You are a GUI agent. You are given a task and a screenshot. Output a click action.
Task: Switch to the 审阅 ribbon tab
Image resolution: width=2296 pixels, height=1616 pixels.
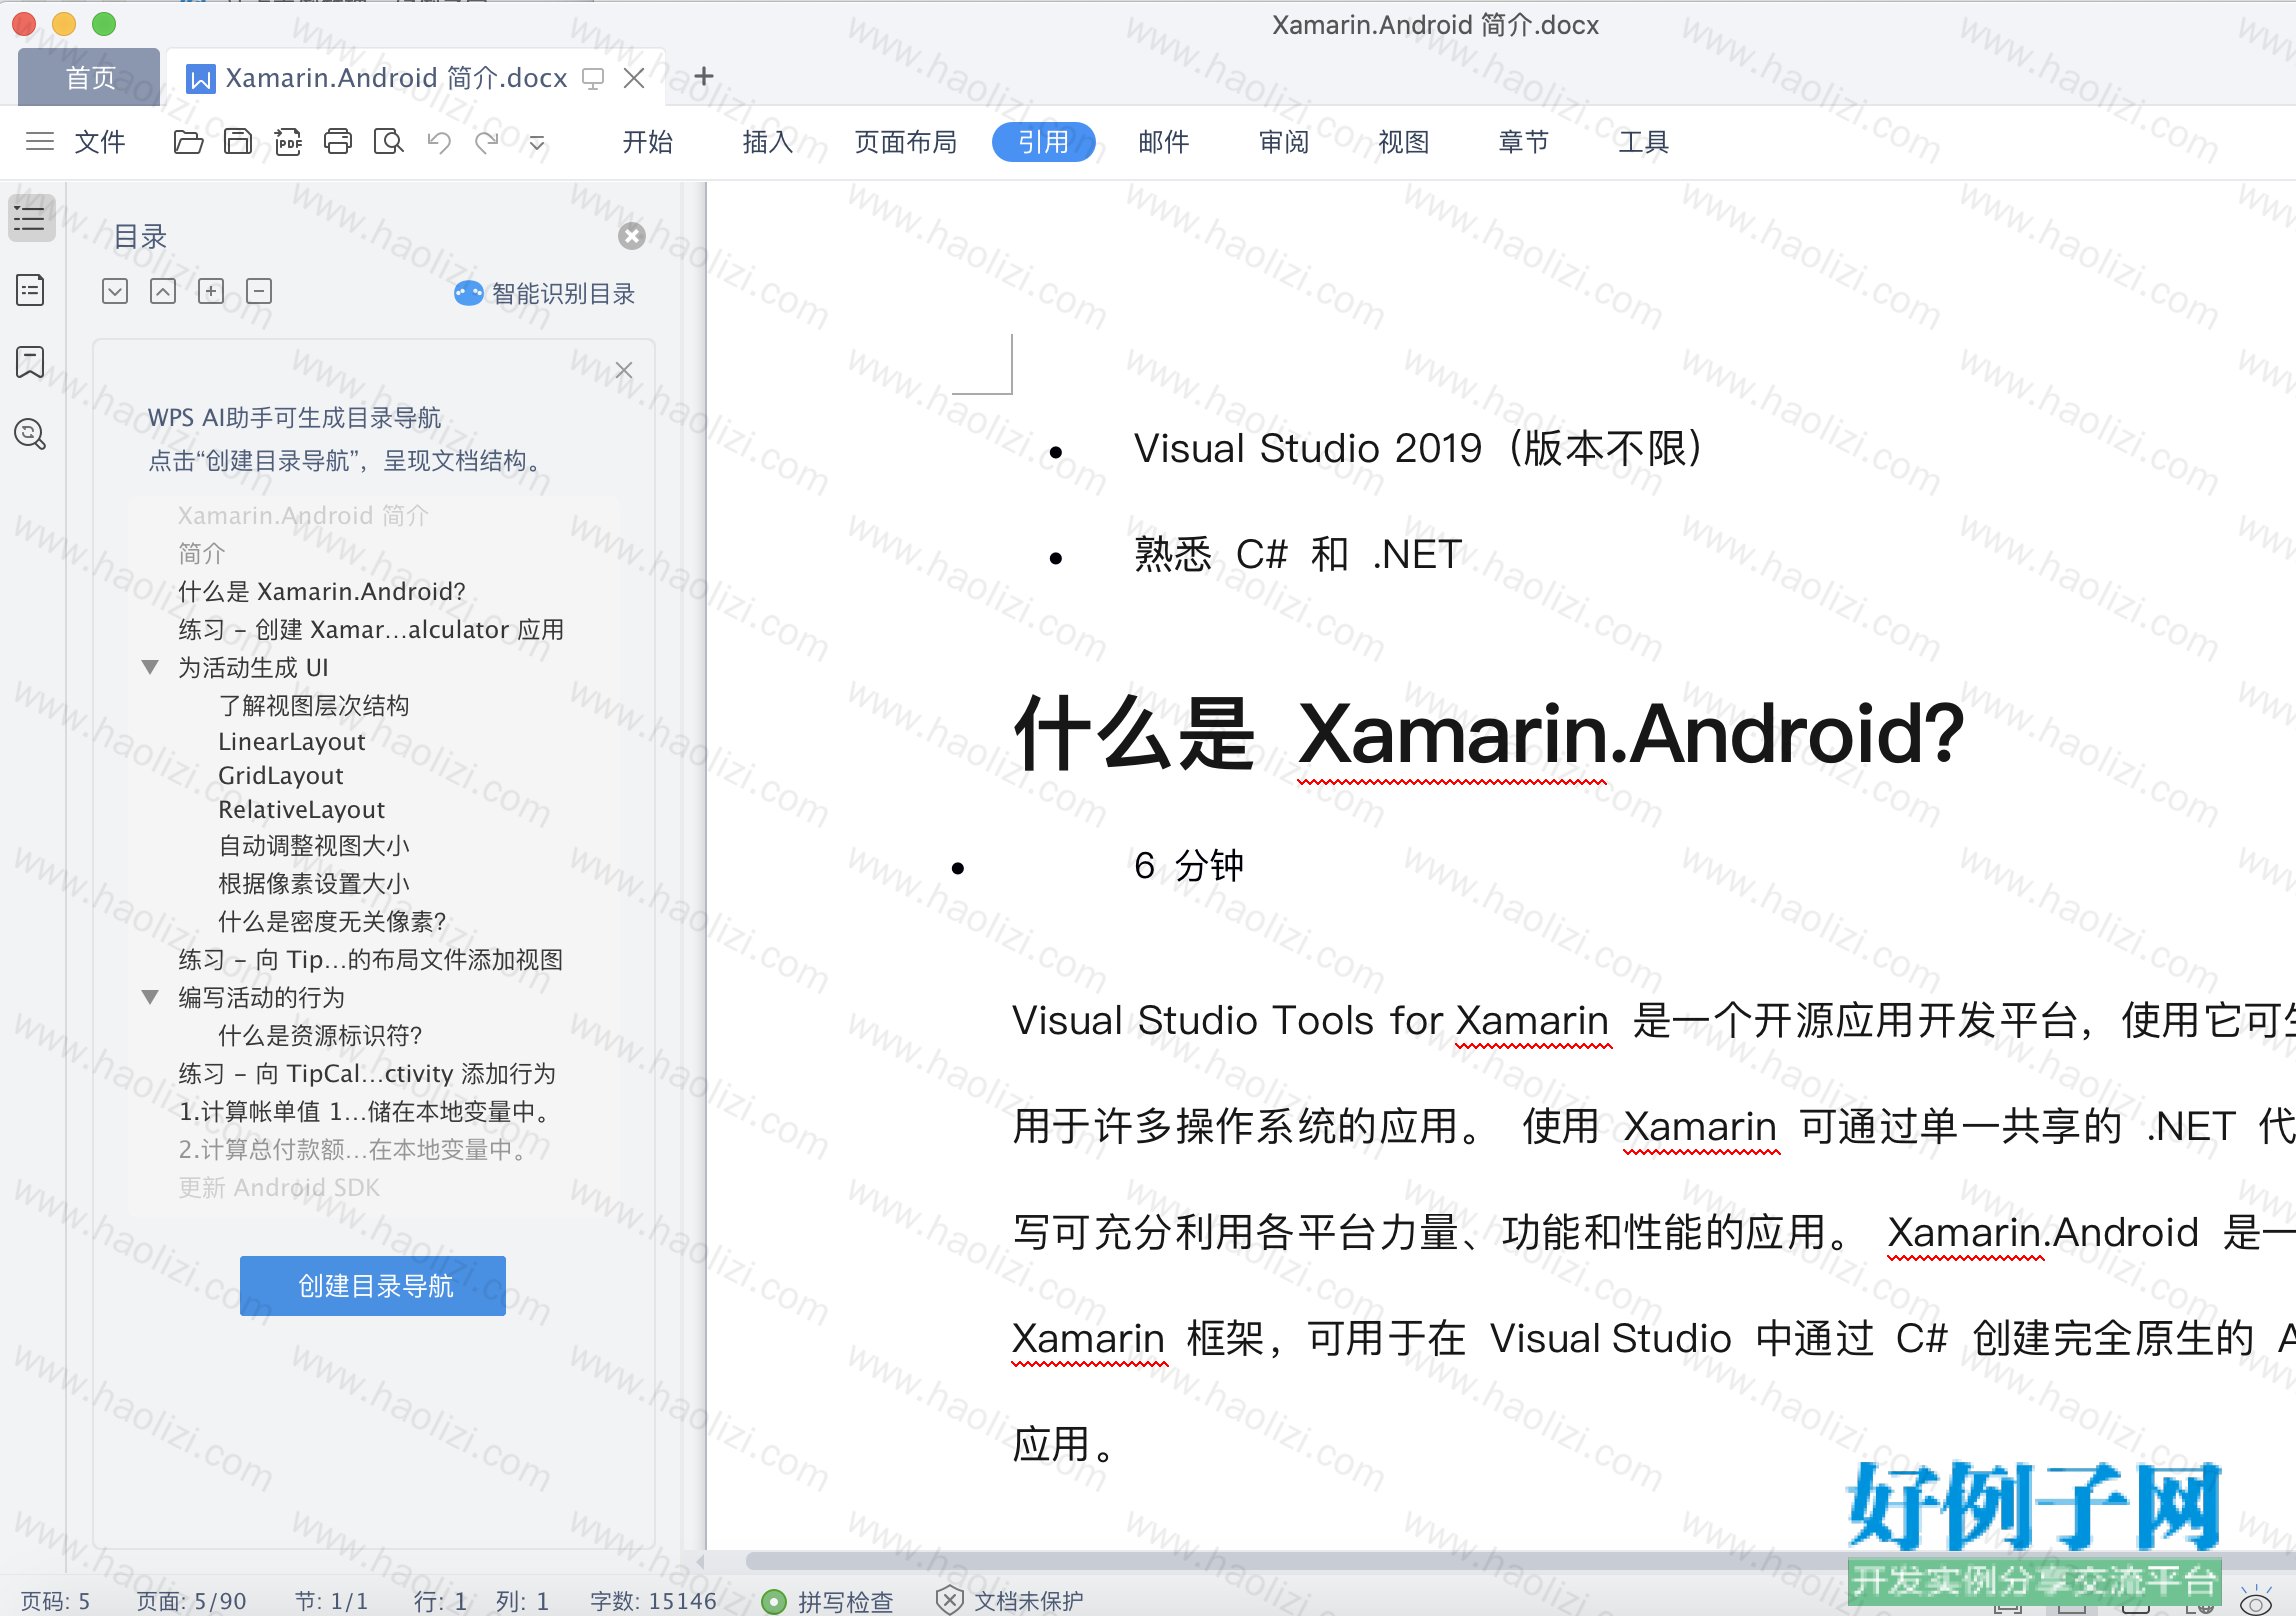coord(1284,142)
